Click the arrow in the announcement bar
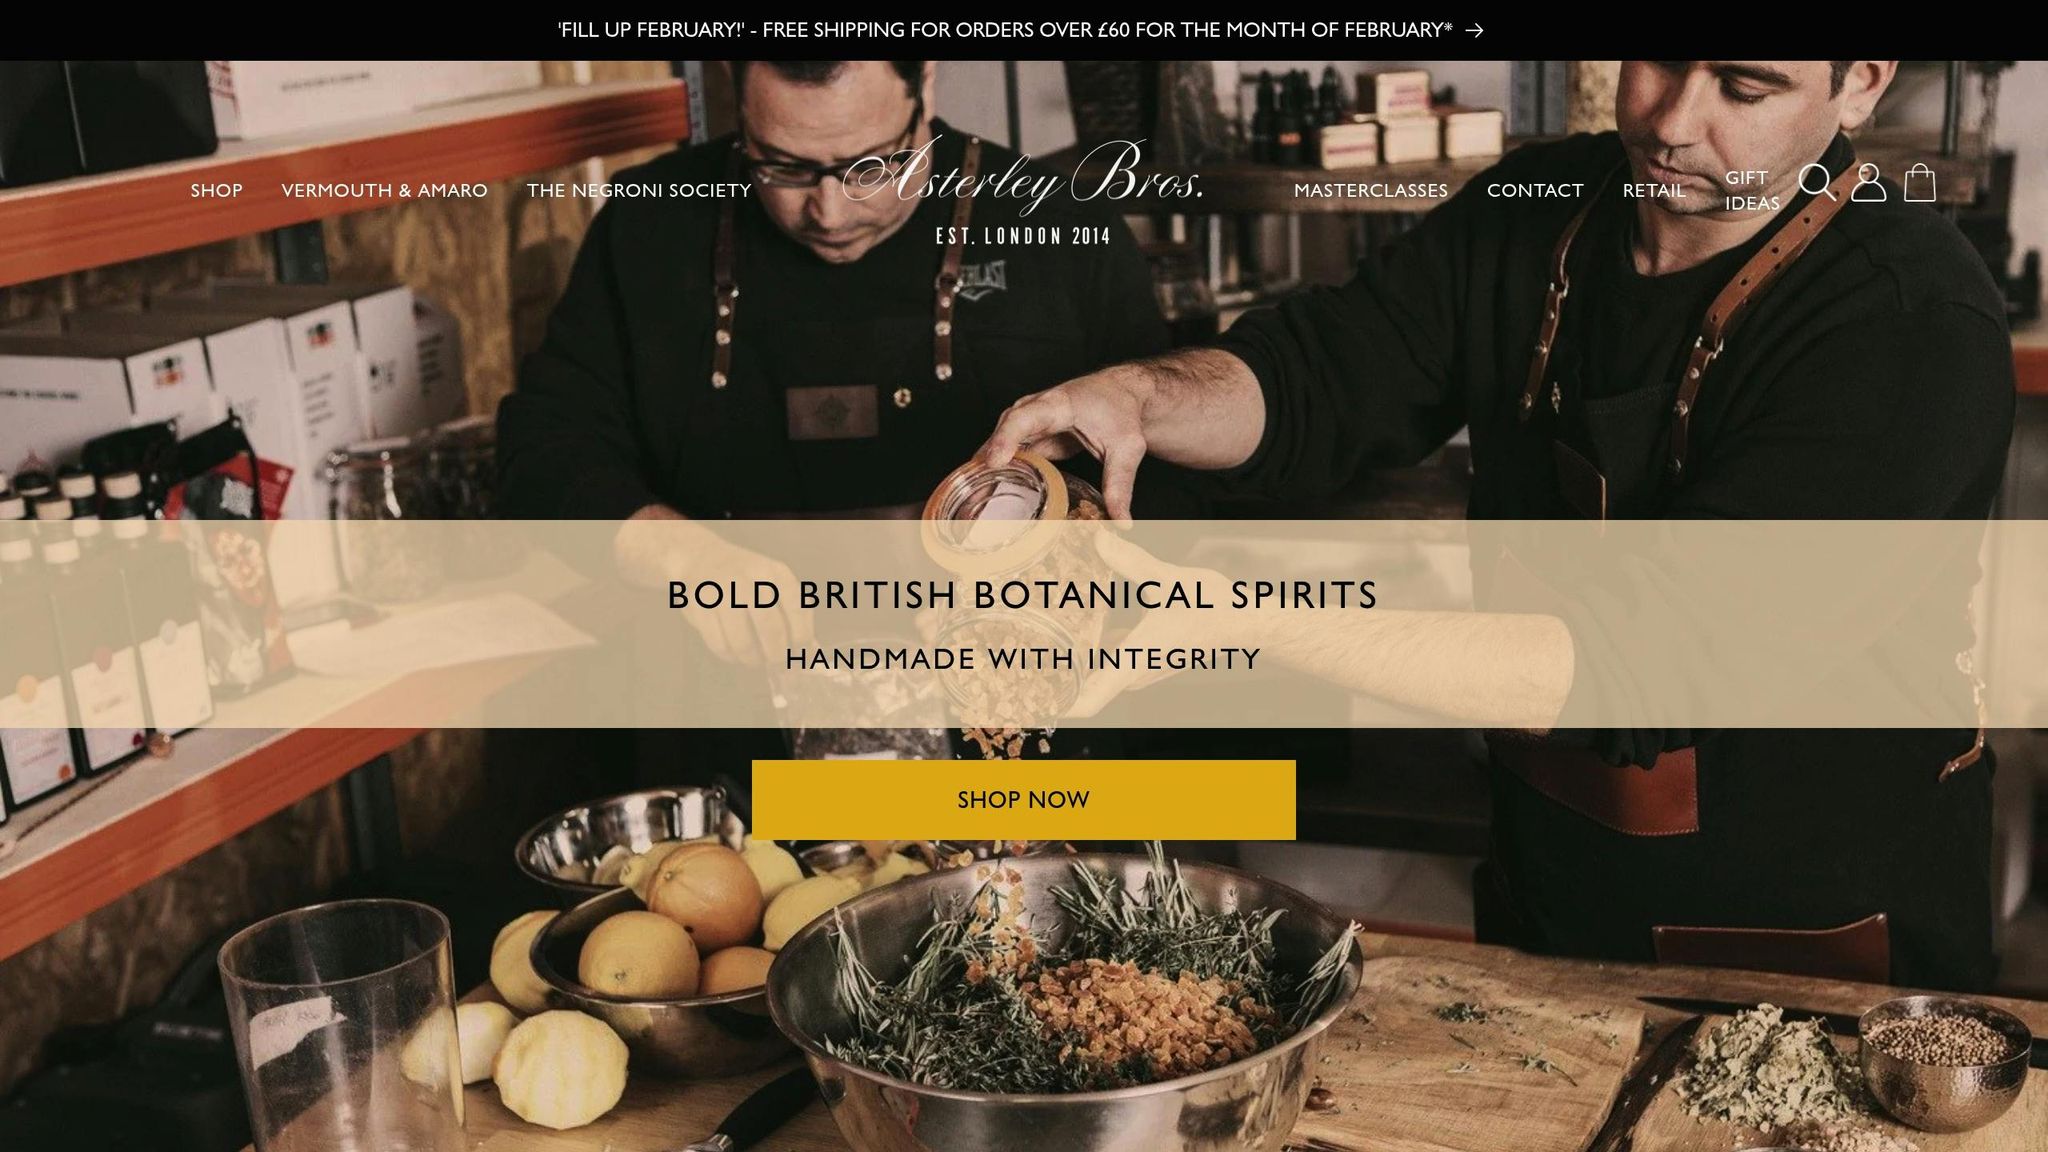The height and width of the screenshot is (1152, 2048). pyautogui.click(x=1474, y=30)
